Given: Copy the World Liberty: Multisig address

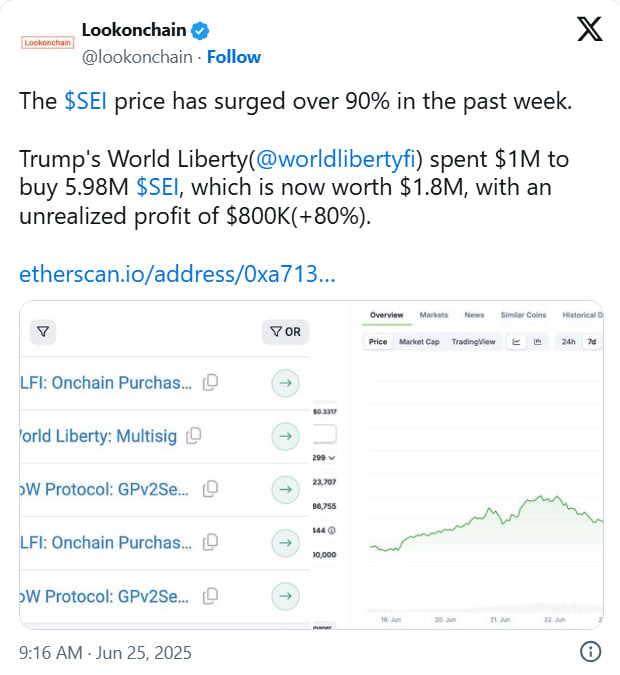Looking at the screenshot, I should pos(195,435).
